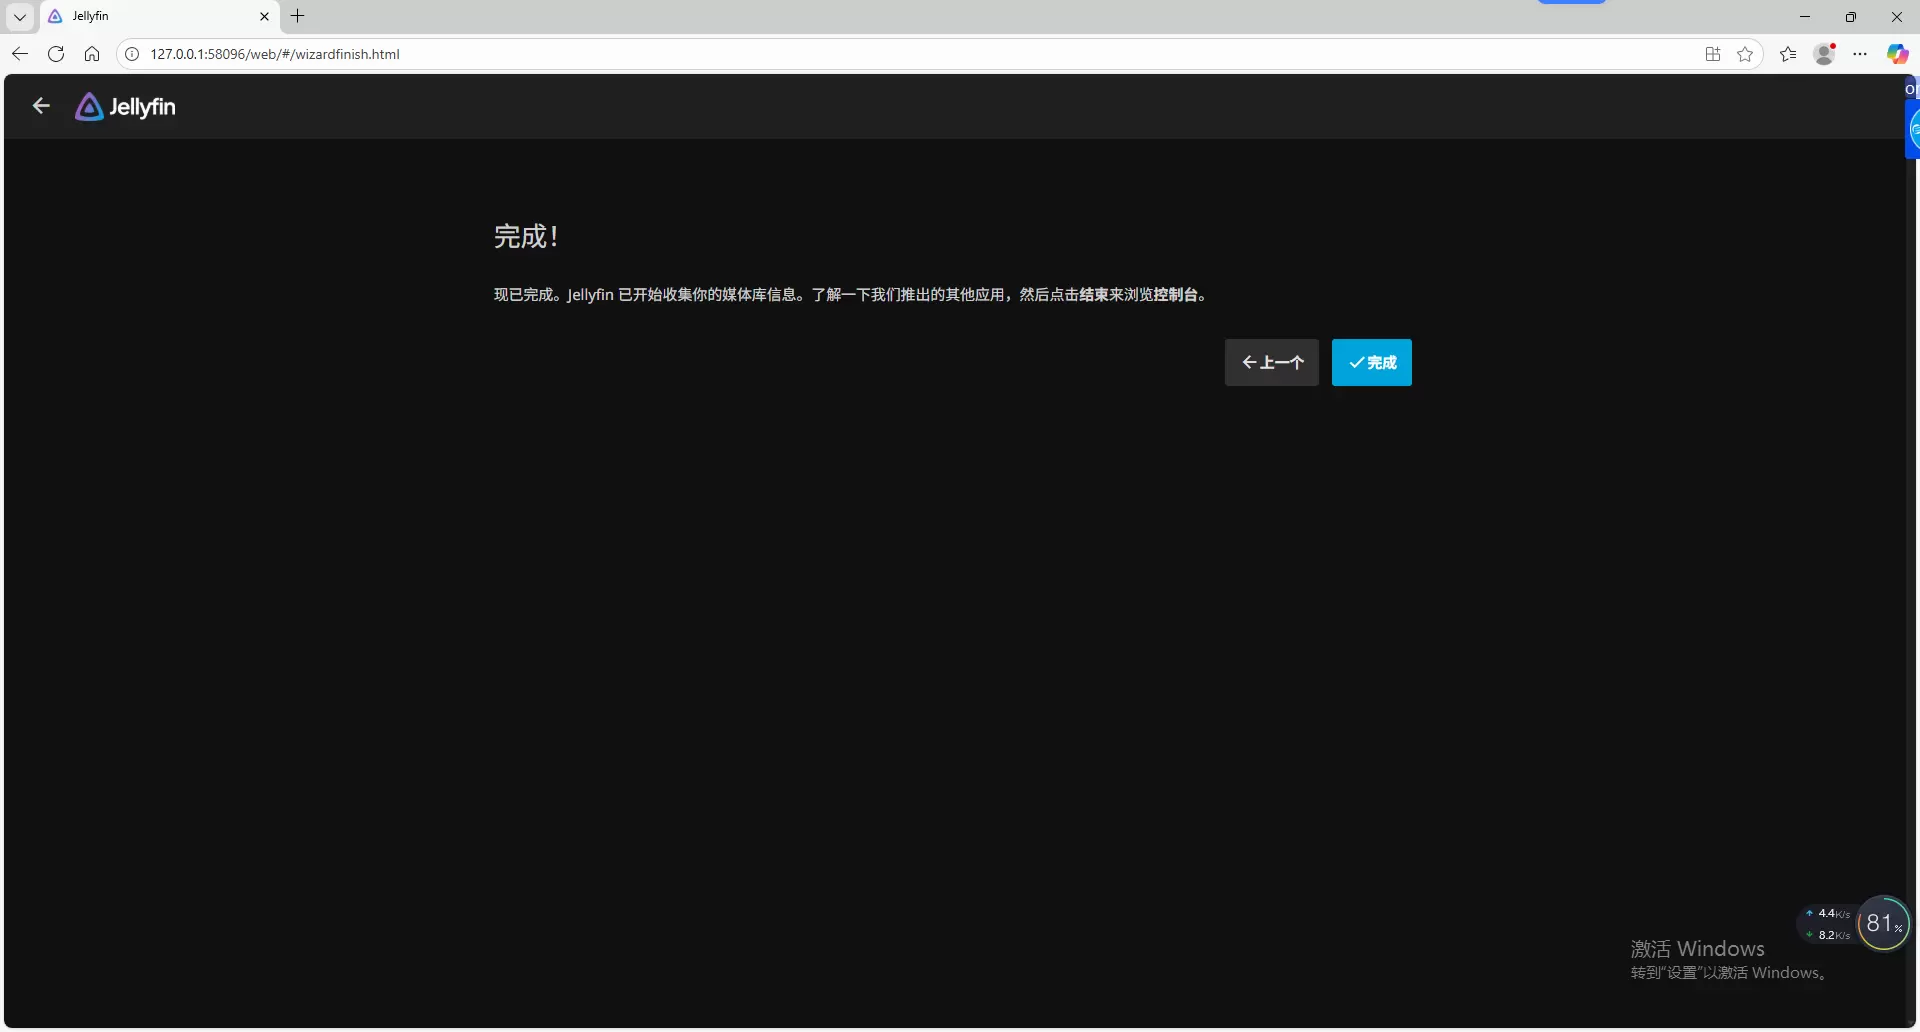Go back with the 上一个 button
The image size is (1920, 1032).
pos(1271,363)
